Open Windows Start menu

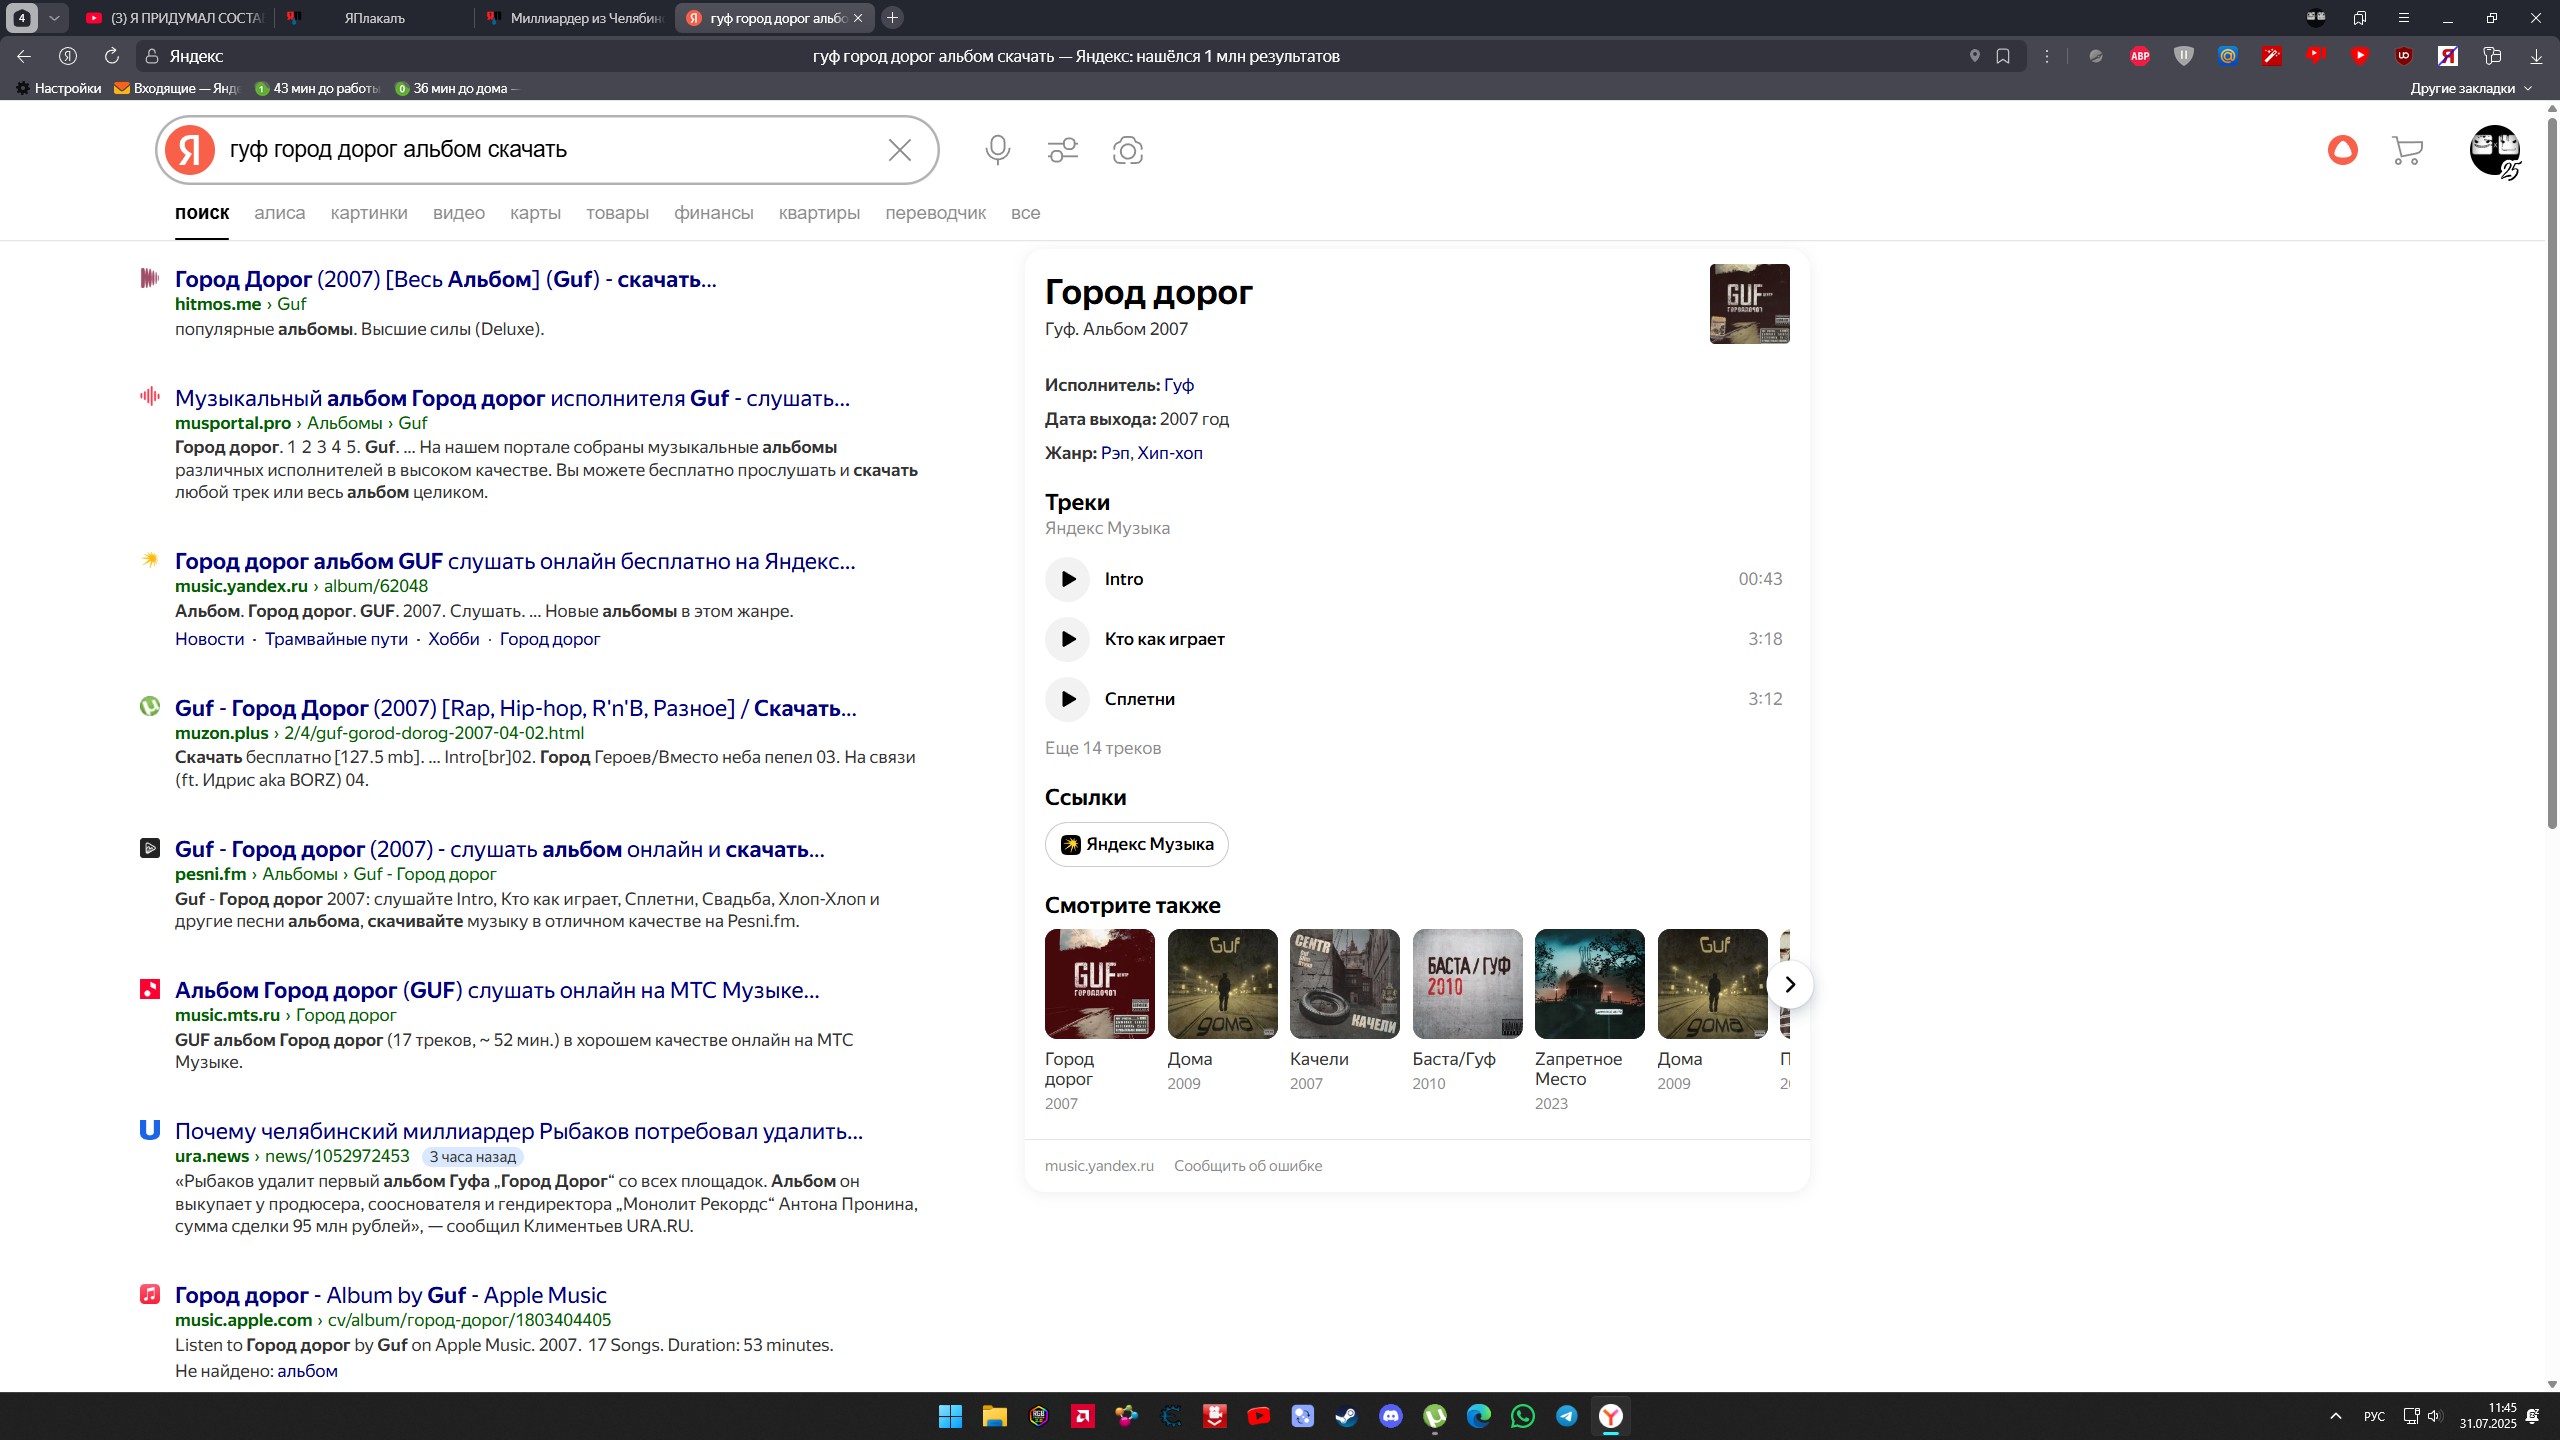point(950,1416)
